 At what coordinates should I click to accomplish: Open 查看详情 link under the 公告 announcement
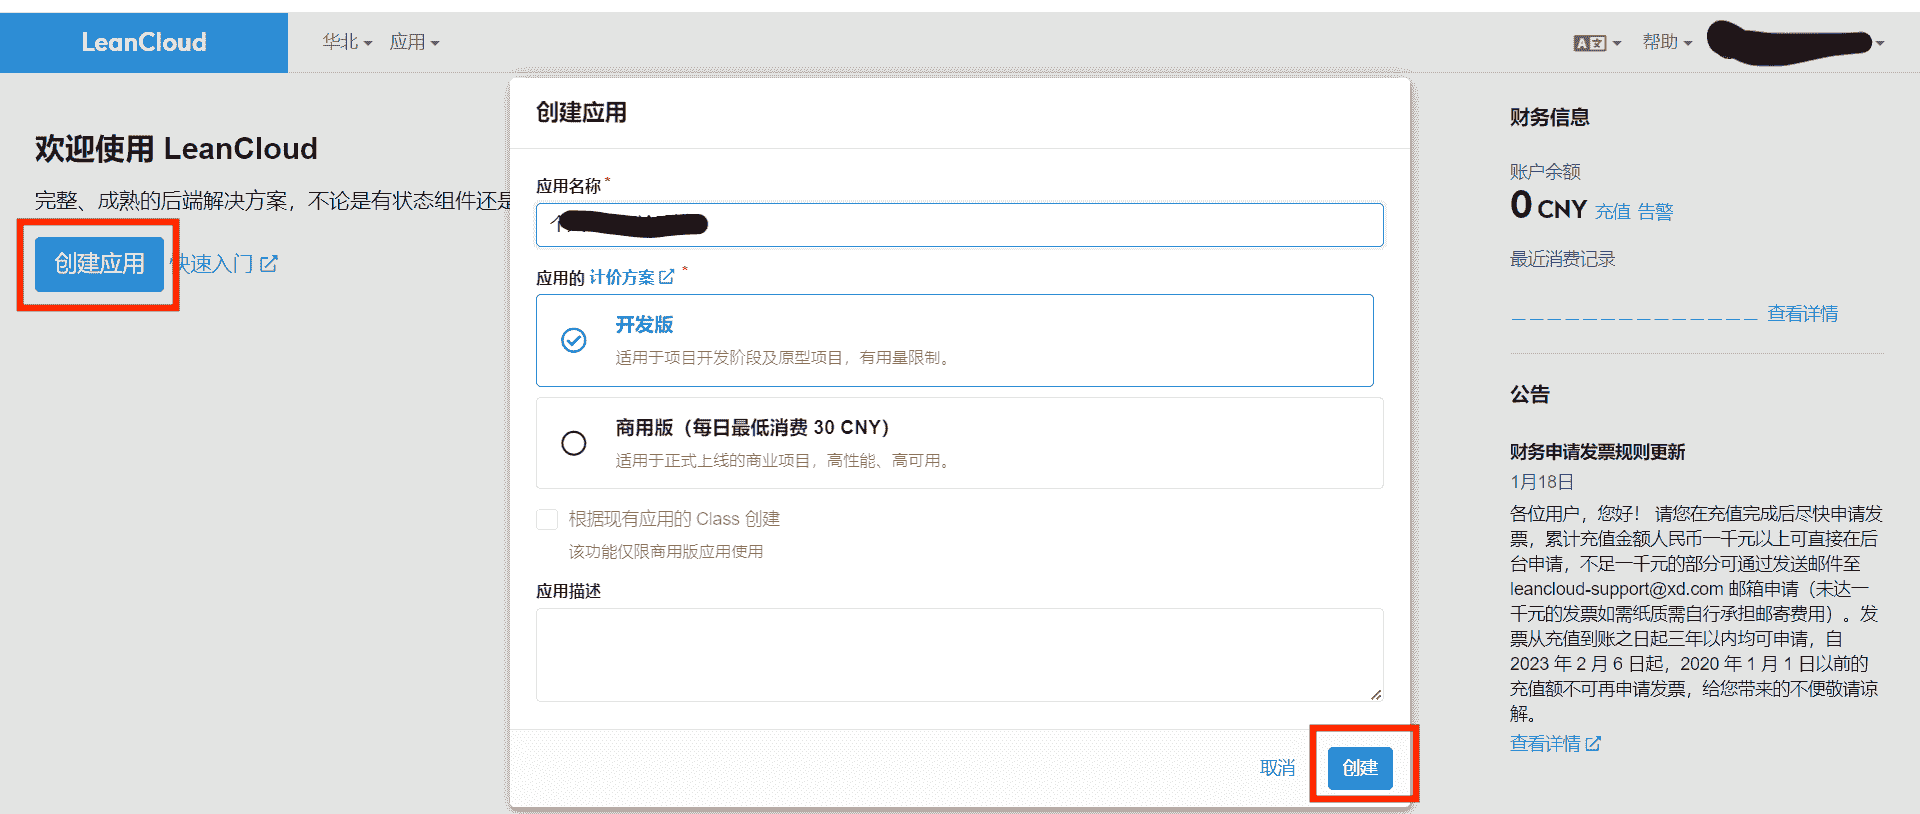point(1555,744)
